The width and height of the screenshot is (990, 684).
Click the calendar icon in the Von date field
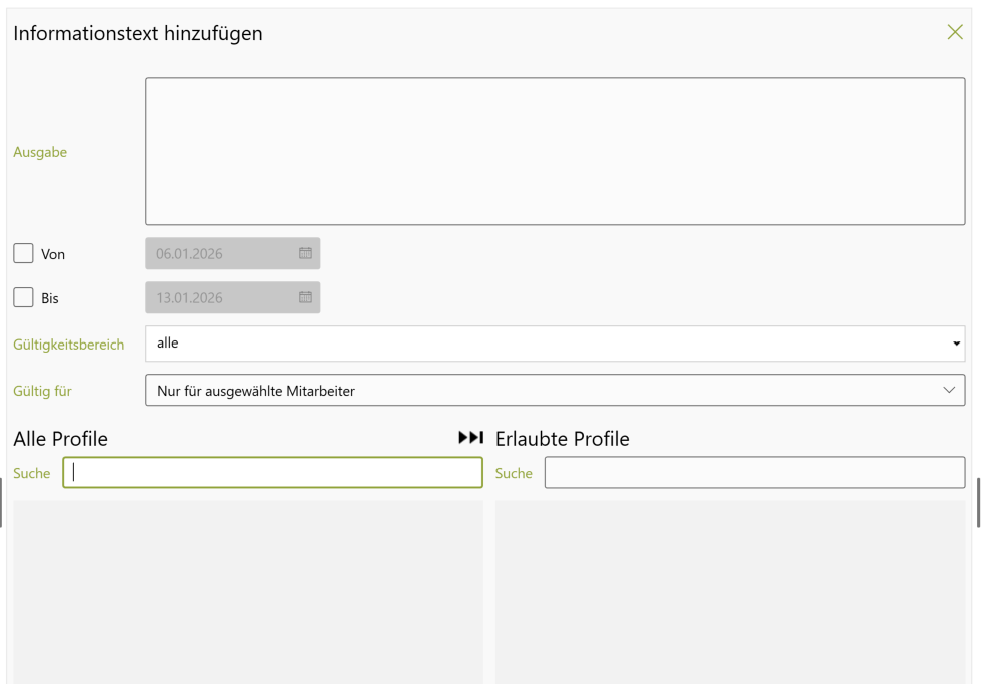[x=305, y=254]
